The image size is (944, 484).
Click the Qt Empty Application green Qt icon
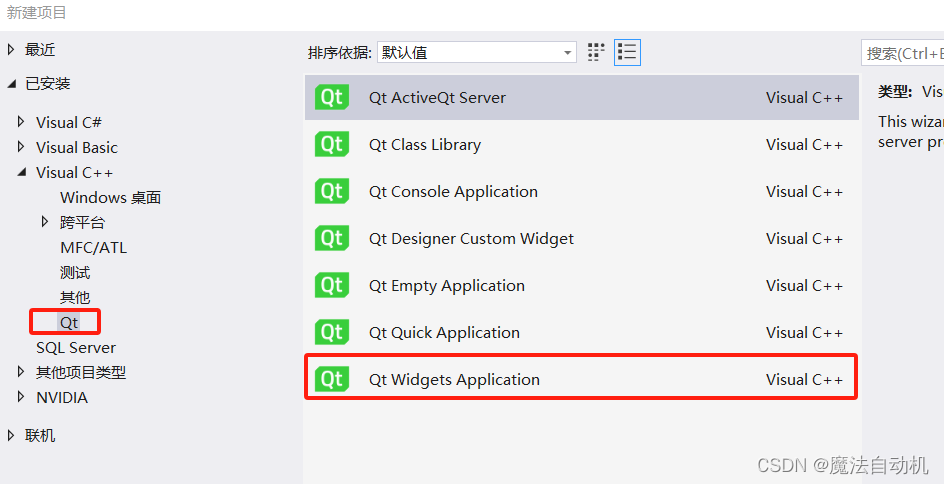coord(332,285)
